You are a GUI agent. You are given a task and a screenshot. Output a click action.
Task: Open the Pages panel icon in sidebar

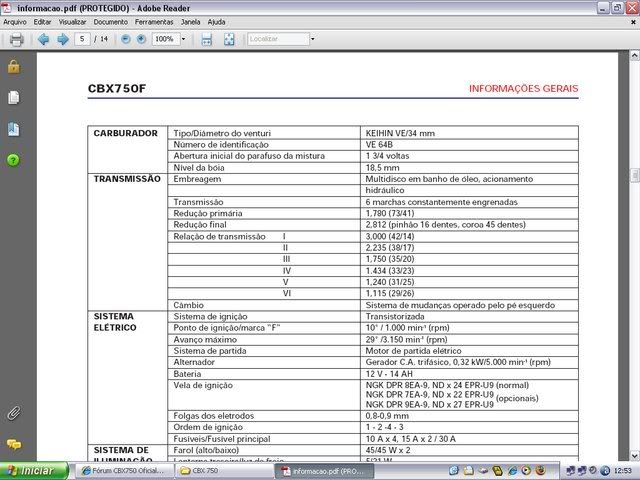click(x=13, y=98)
